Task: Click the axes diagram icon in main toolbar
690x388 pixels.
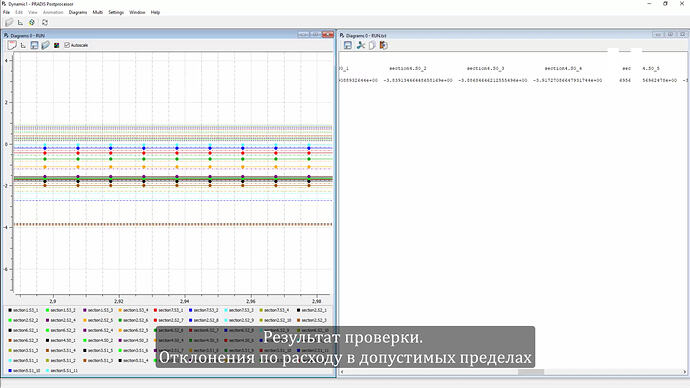Action: pos(20,22)
